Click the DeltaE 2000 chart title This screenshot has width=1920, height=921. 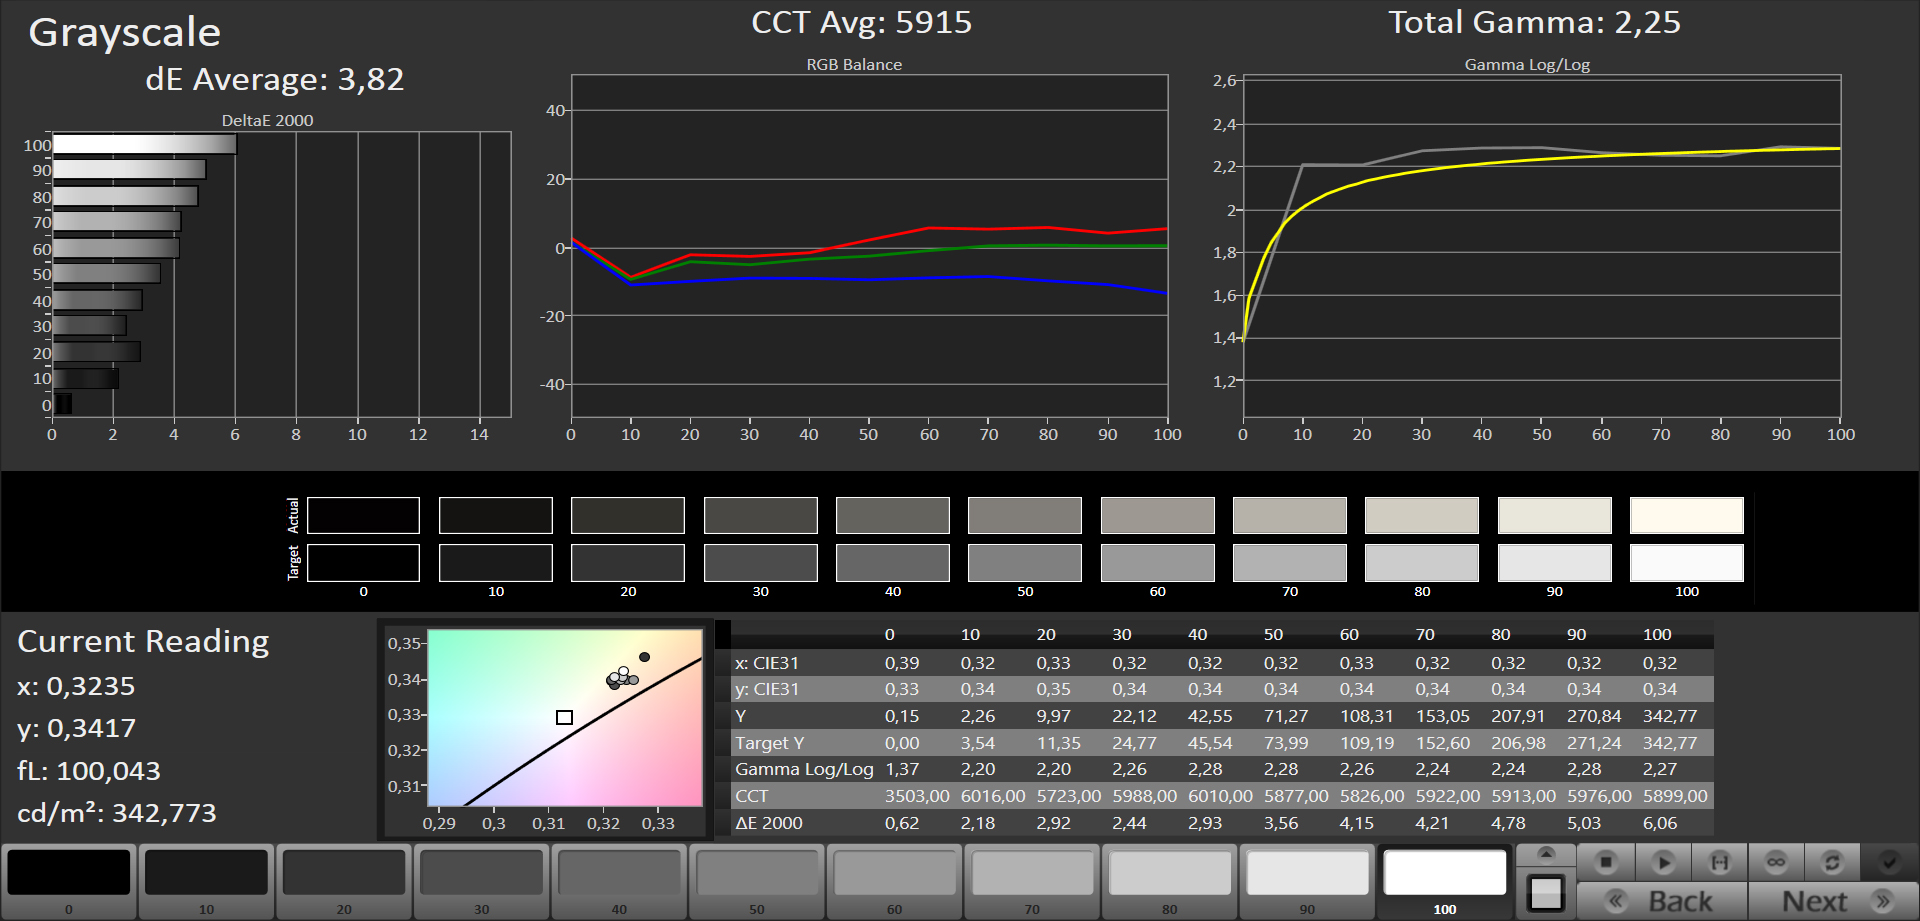click(267, 120)
